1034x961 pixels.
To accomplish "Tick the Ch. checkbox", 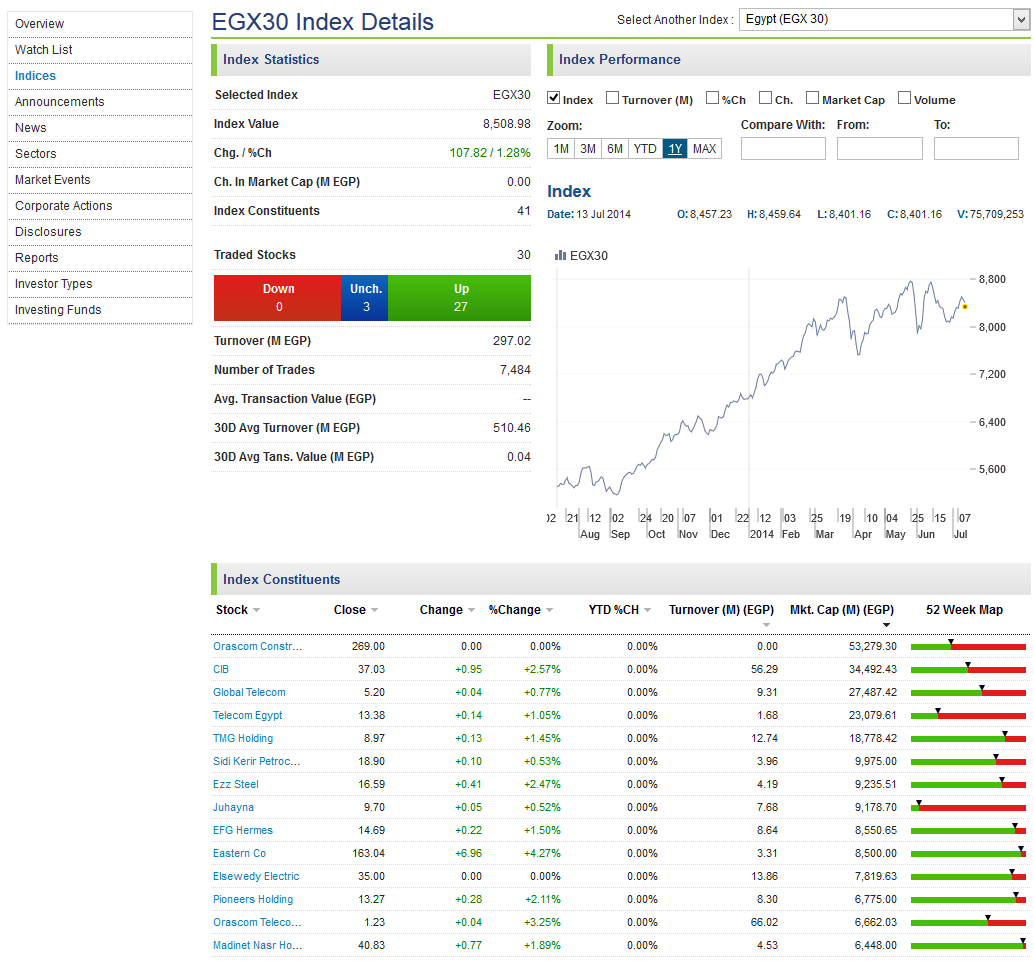I will [x=766, y=98].
